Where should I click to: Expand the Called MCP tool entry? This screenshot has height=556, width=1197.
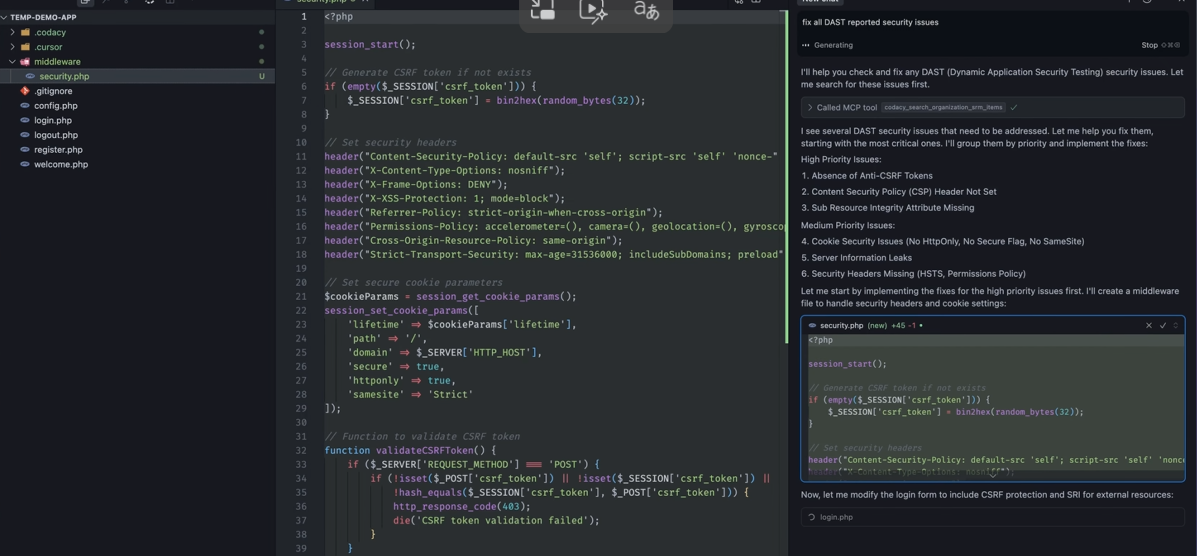pyautogui.click(x=810, y=108)
